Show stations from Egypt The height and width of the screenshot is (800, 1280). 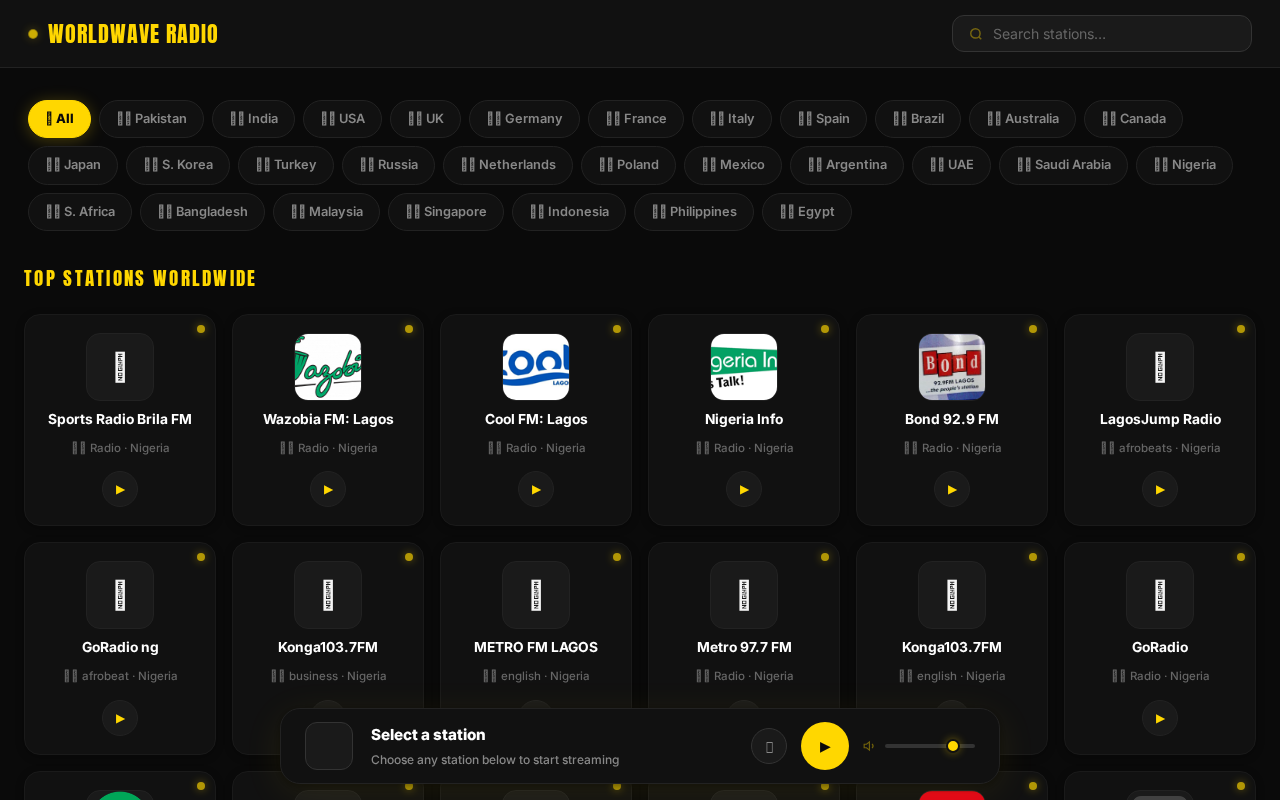tap(806, 212)
